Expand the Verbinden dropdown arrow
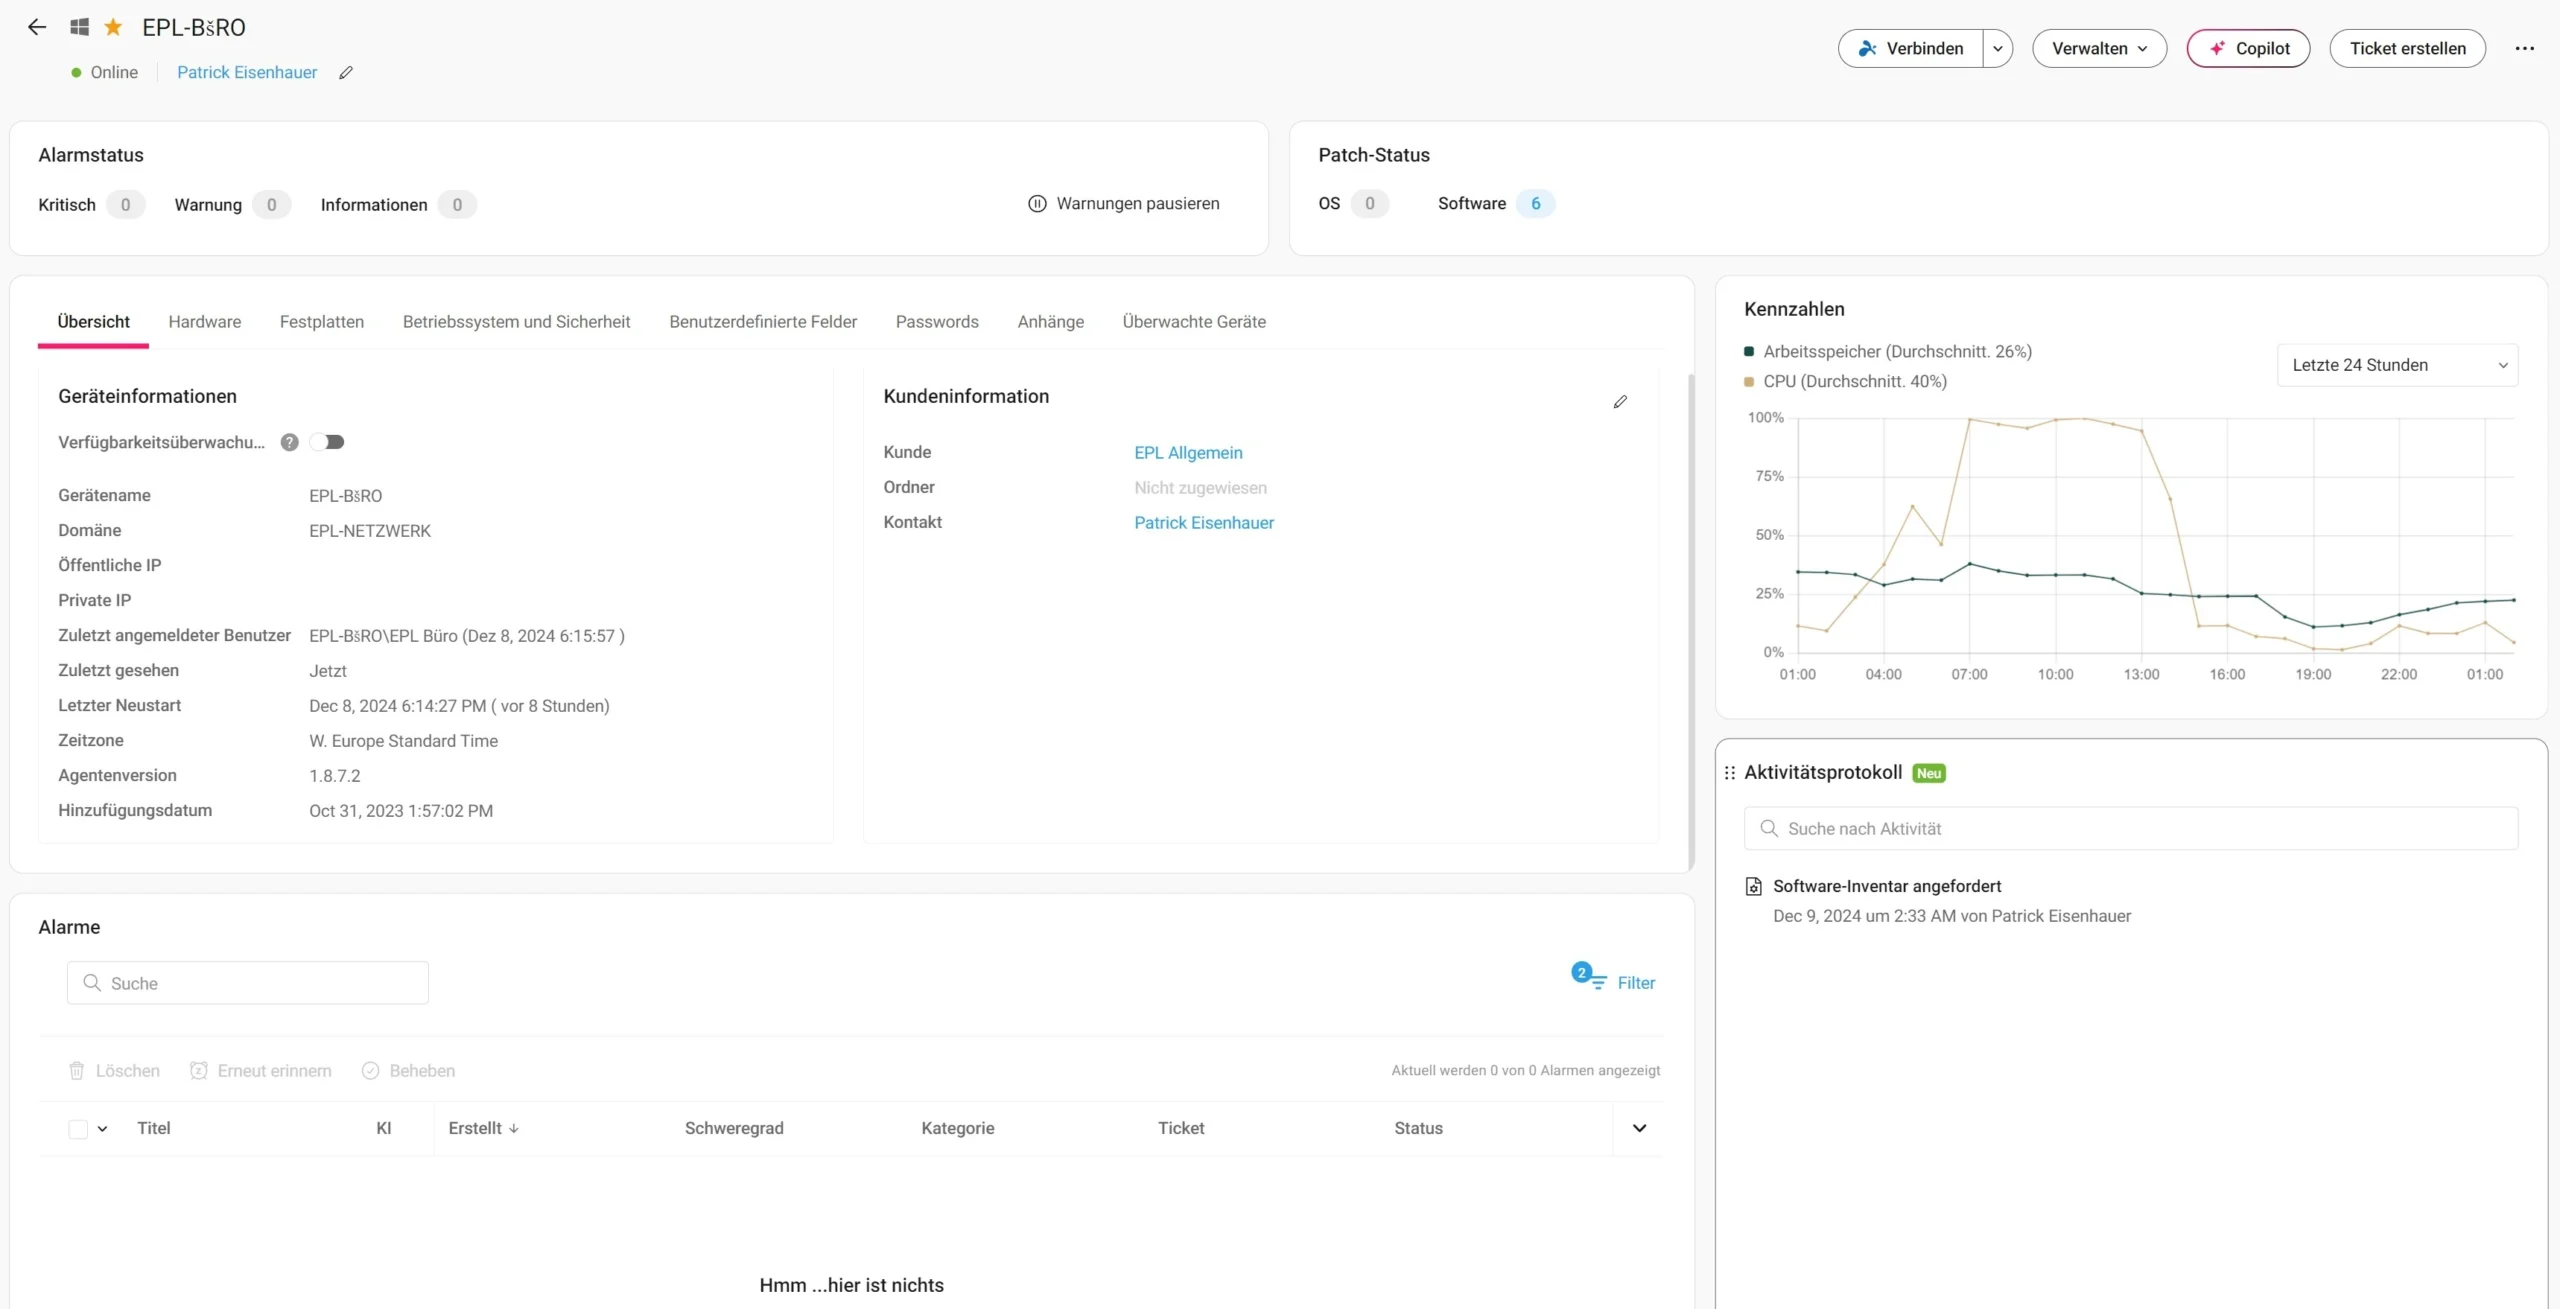Screen dimensions: 2560x1309 [1998, 47]
